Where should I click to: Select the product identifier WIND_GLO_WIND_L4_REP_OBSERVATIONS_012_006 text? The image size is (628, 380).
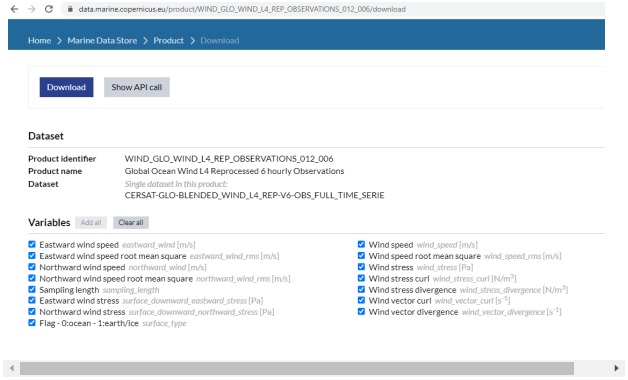click(229, 159)
